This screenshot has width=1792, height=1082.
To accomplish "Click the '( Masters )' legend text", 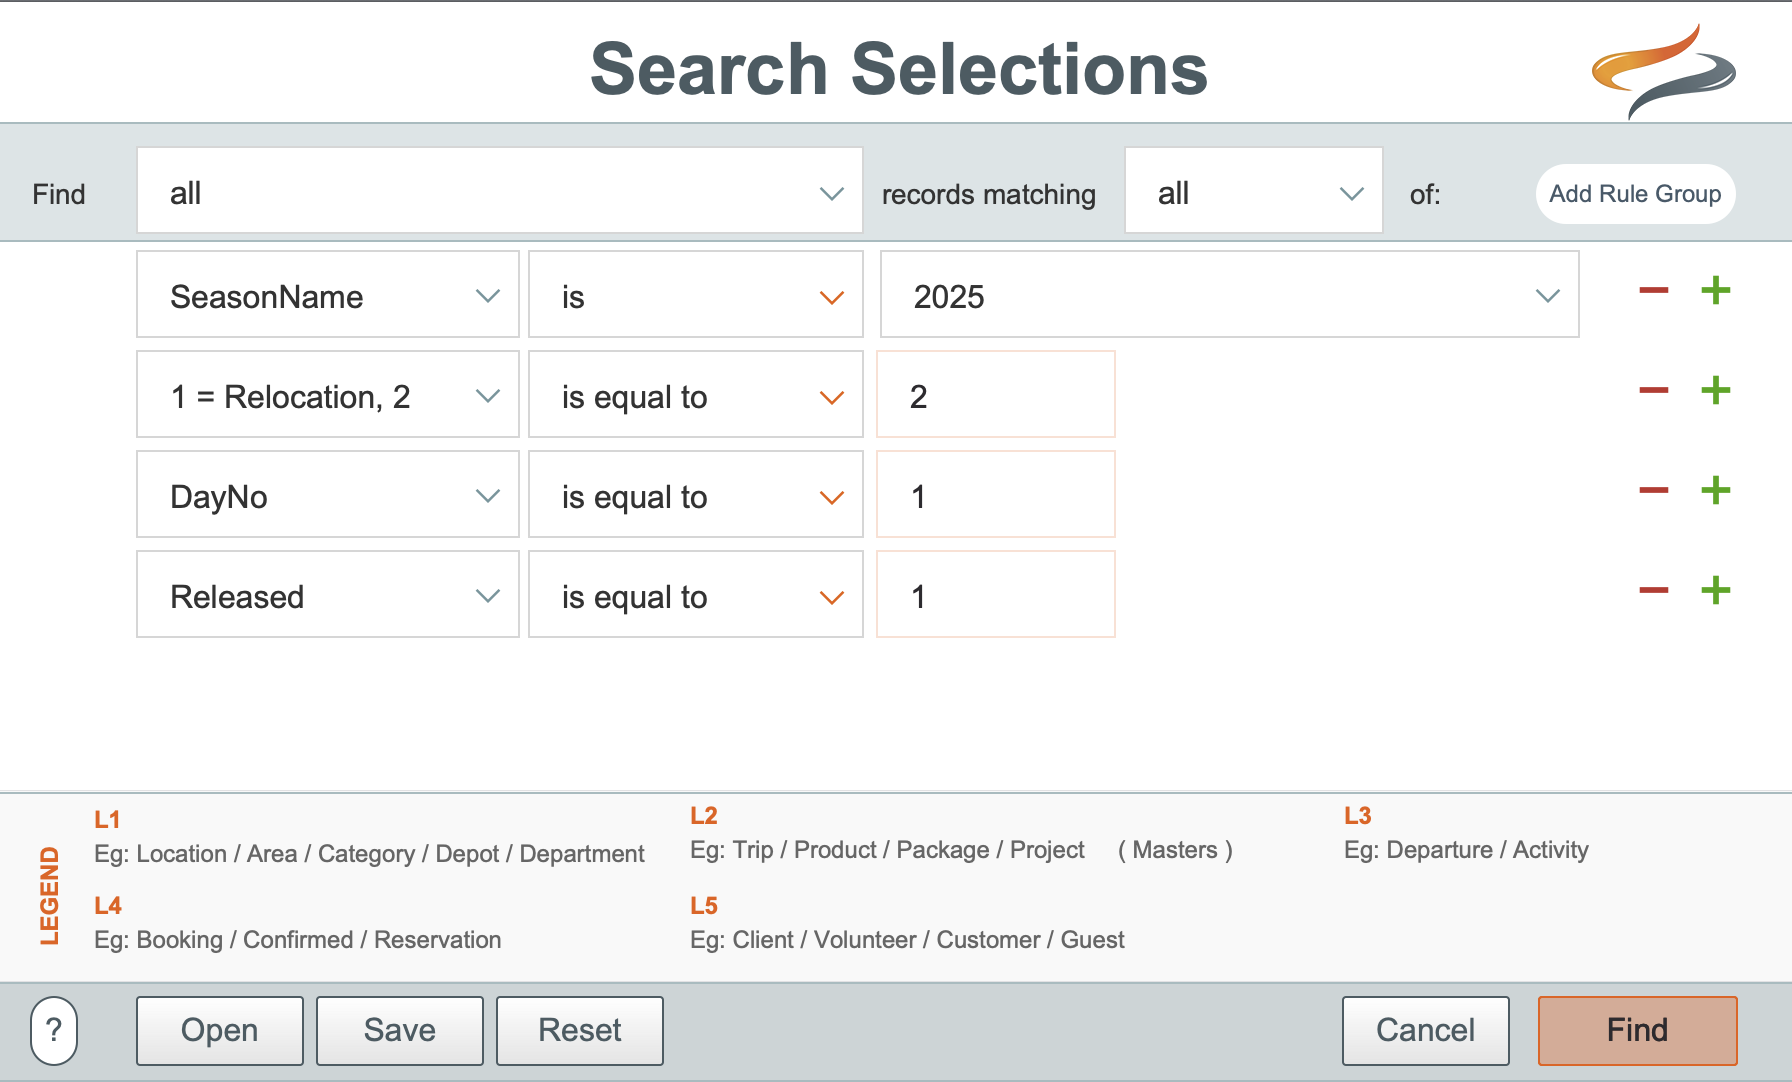I will (x=1175, y=850).
